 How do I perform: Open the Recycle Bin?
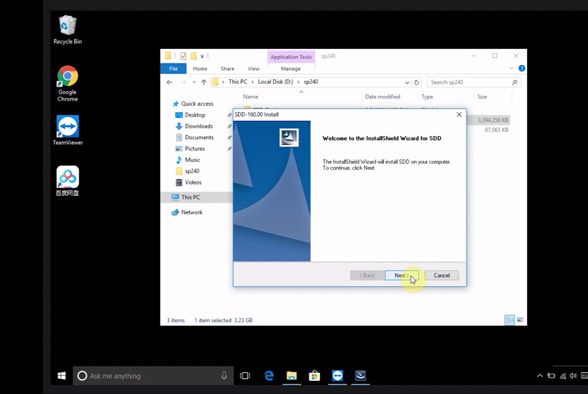[68, 30]
